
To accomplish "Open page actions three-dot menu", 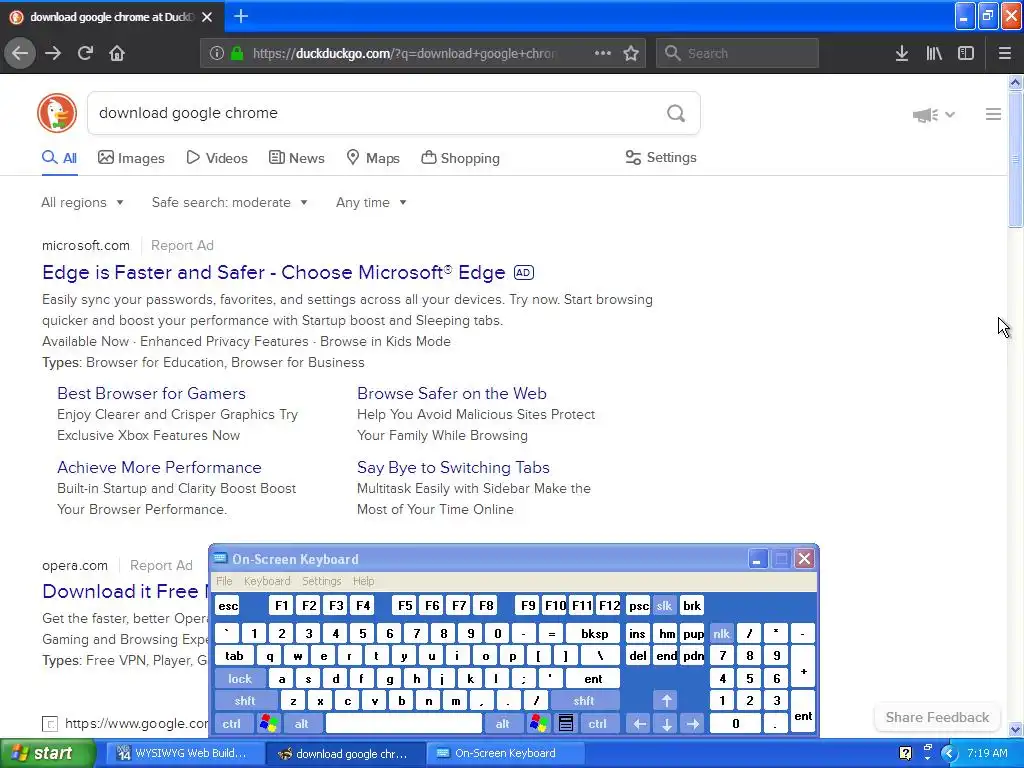I will (603, 54).
